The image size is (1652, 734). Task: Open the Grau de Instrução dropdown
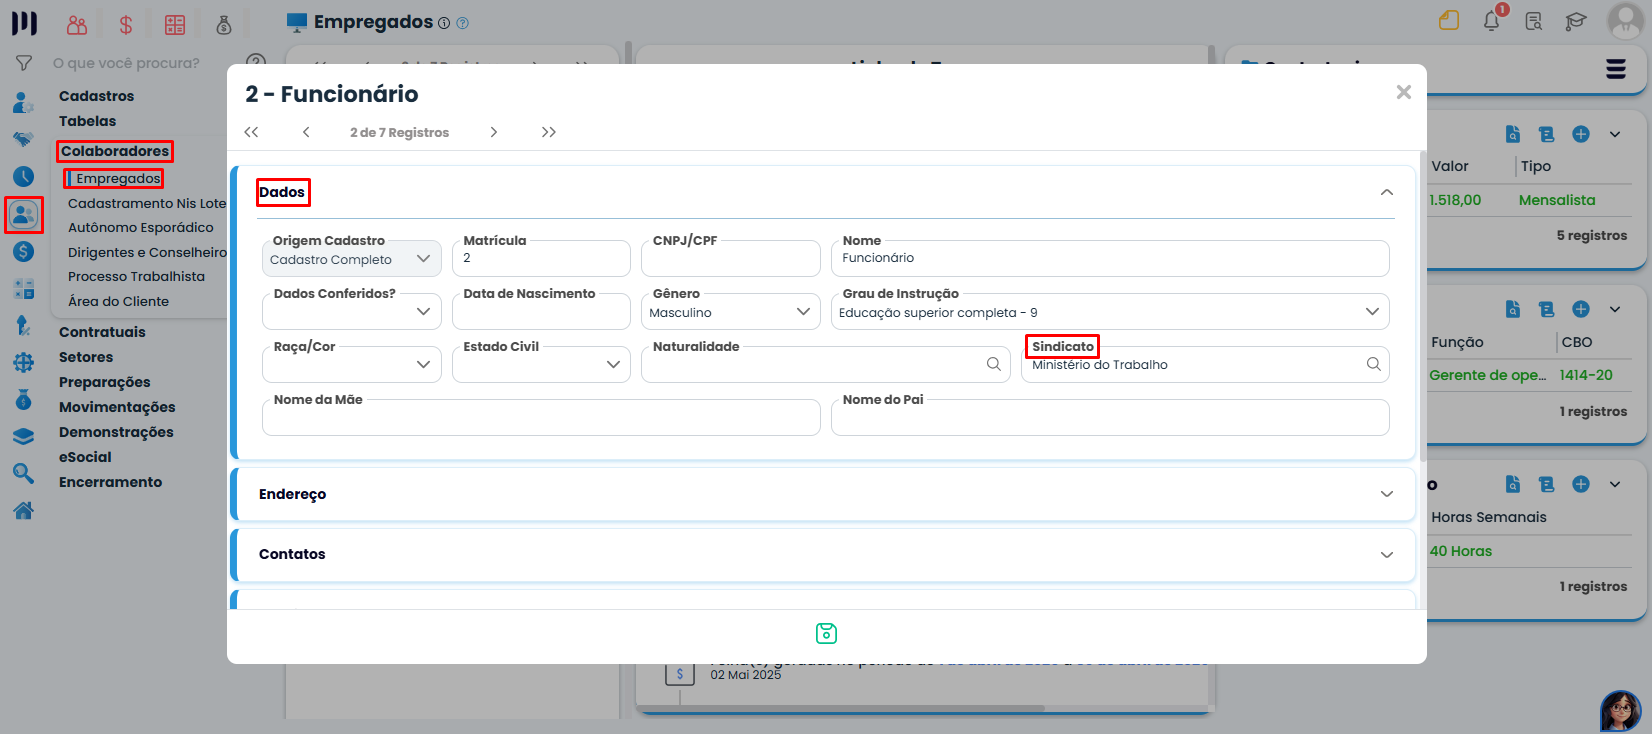[x=1109, y=312]
